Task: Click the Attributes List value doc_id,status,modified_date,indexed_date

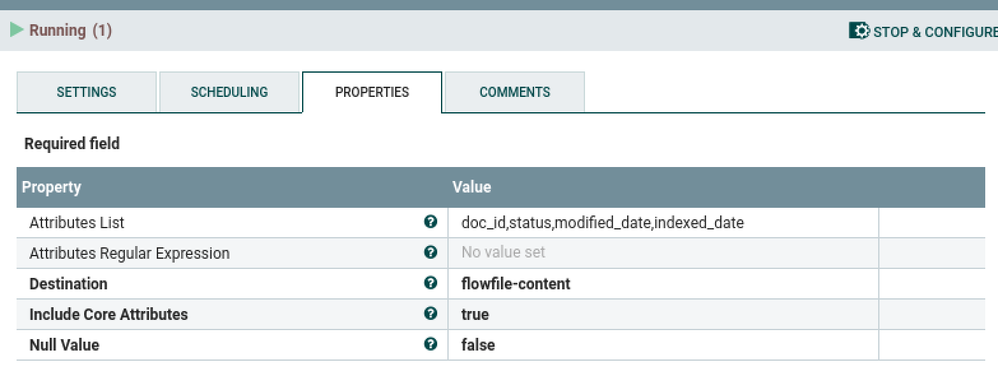Action: (x=602, y=223)
